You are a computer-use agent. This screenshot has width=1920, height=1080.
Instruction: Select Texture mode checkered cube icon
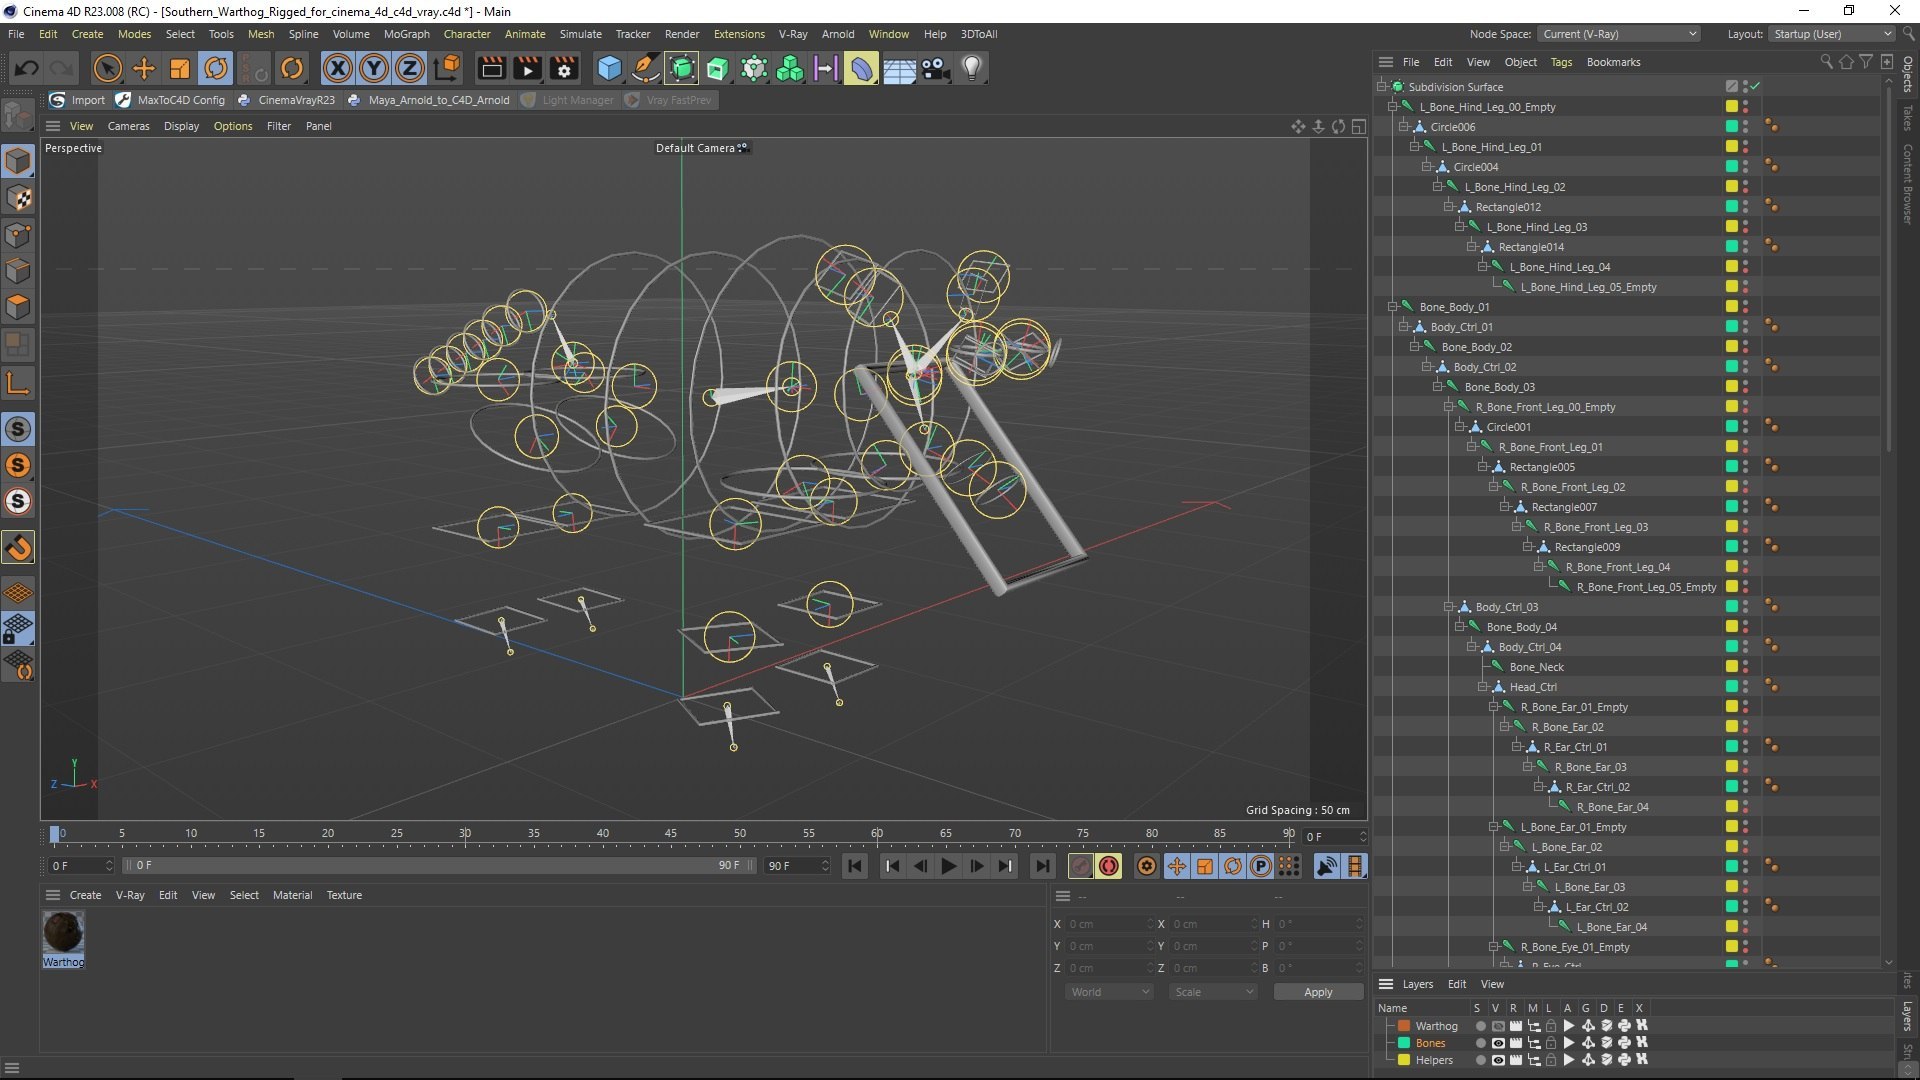click(18, 198)
